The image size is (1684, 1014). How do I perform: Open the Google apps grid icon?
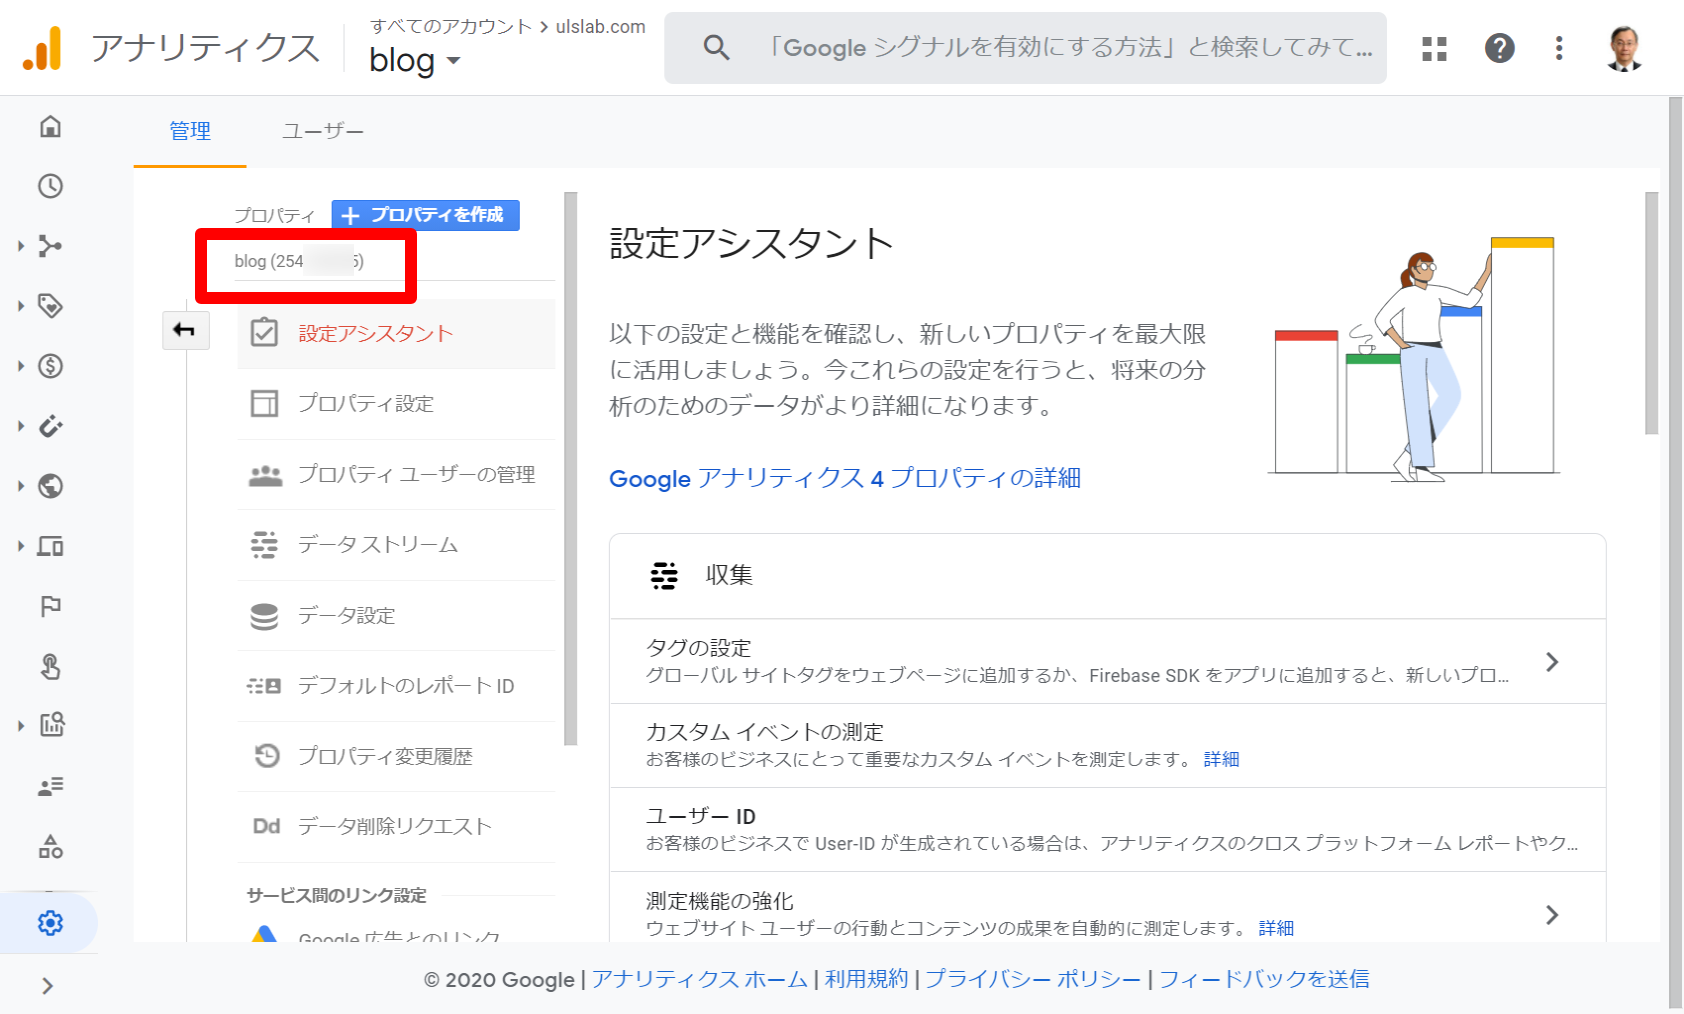point(1435,48)
